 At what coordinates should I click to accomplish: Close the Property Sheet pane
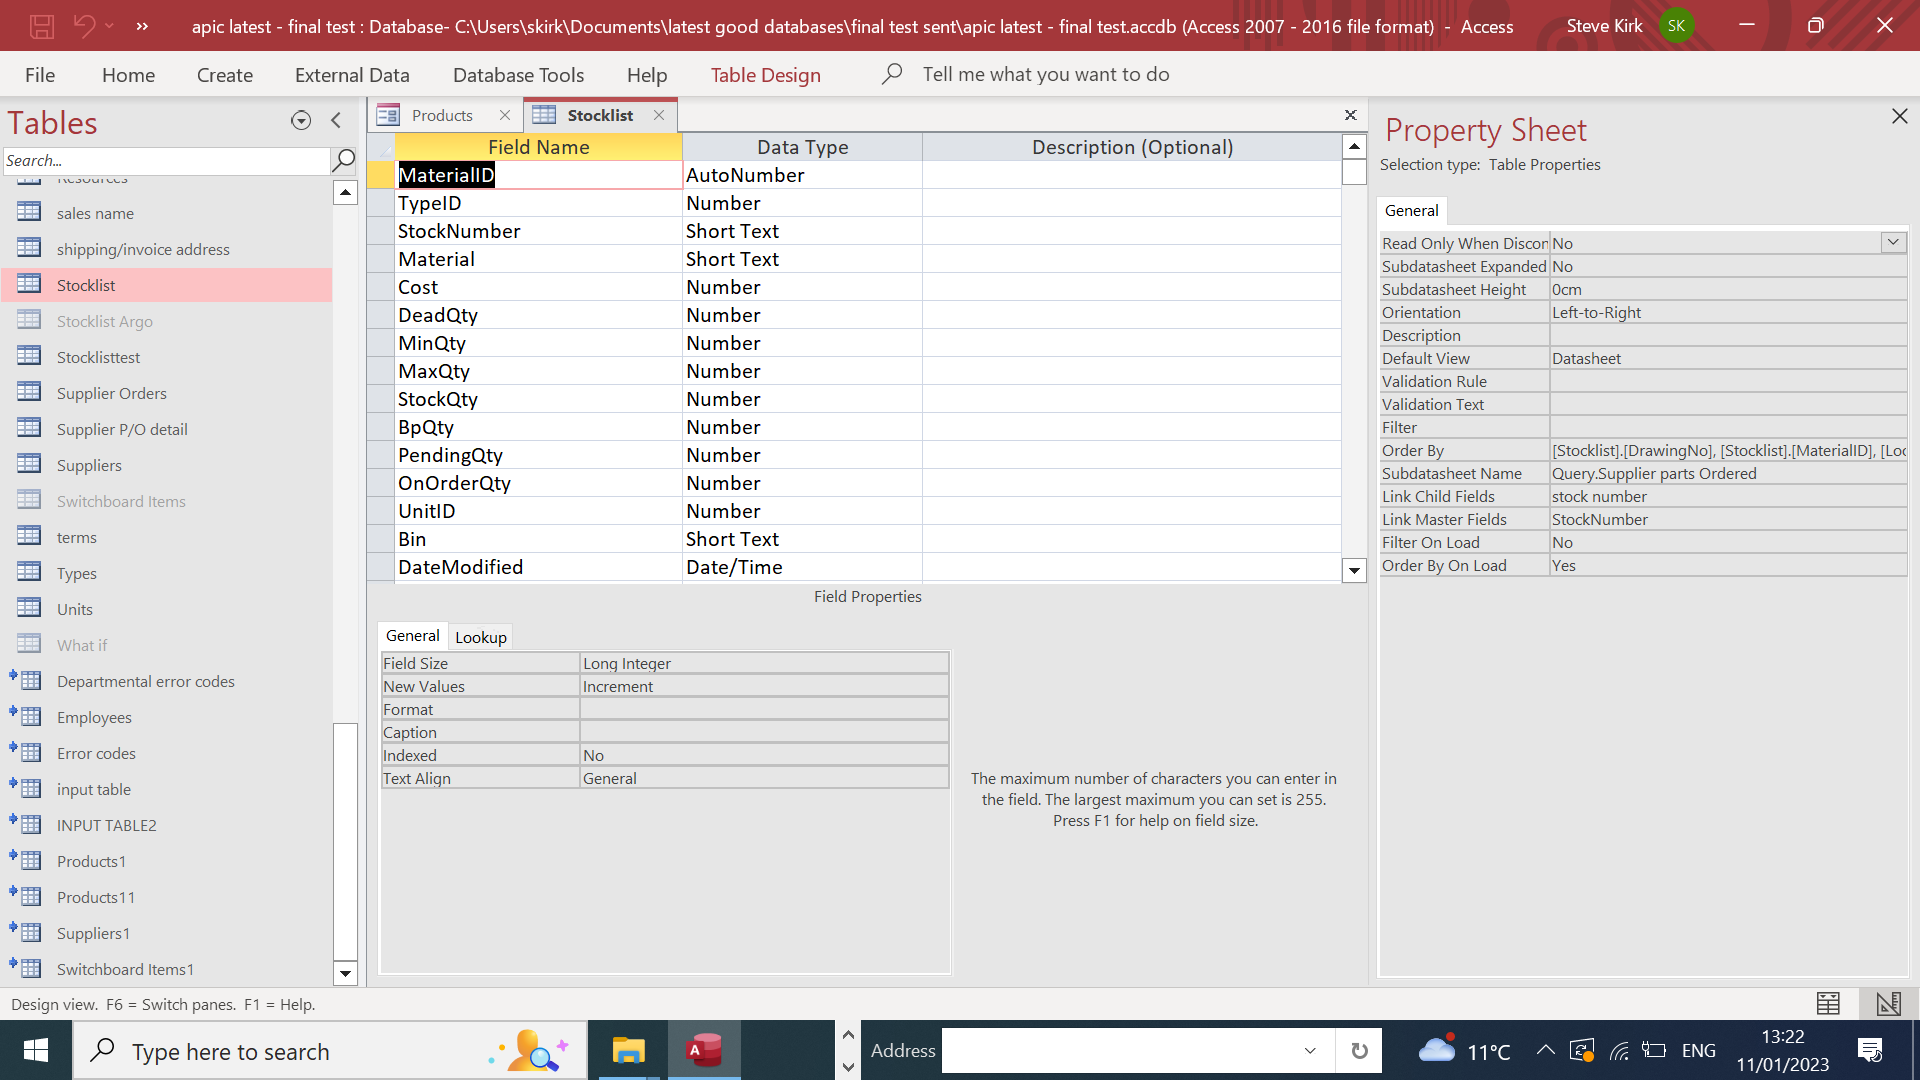pyautogui.click(x=1900, y=116)
